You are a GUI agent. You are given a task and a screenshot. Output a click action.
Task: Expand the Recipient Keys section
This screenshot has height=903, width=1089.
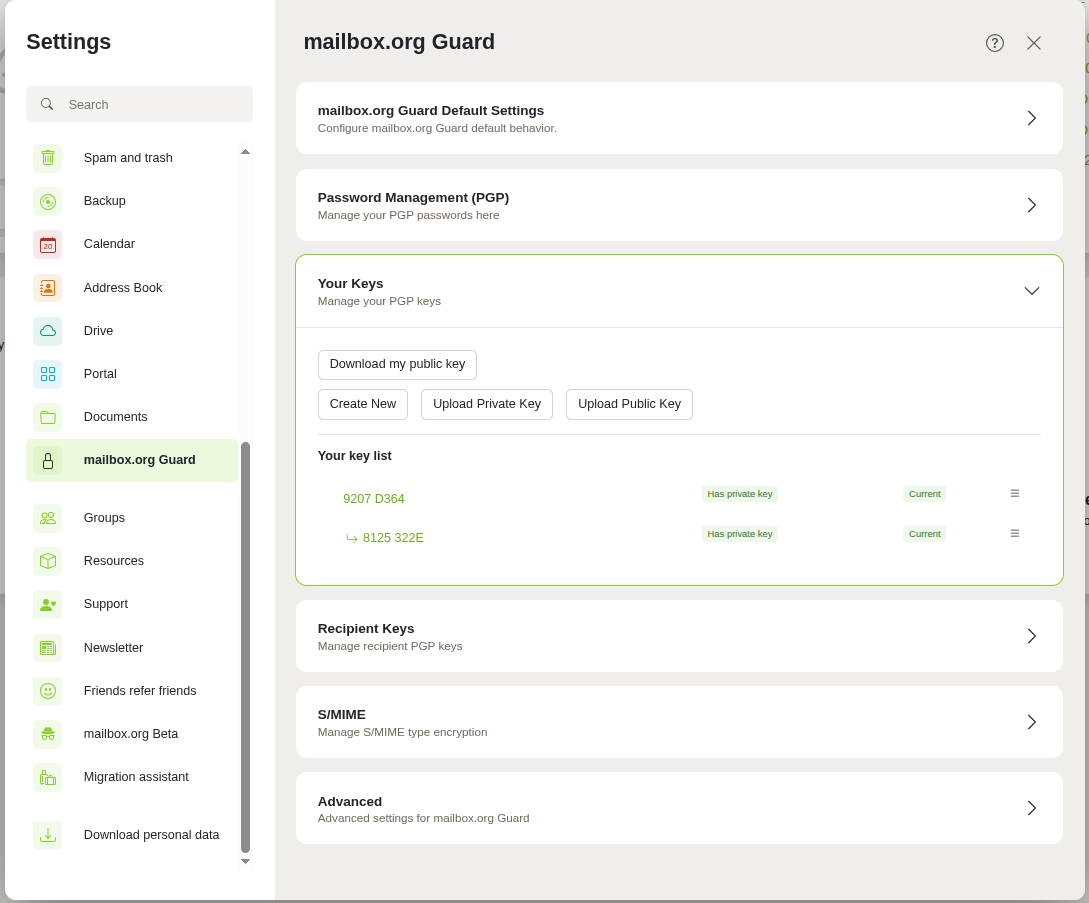pos(679,636)
